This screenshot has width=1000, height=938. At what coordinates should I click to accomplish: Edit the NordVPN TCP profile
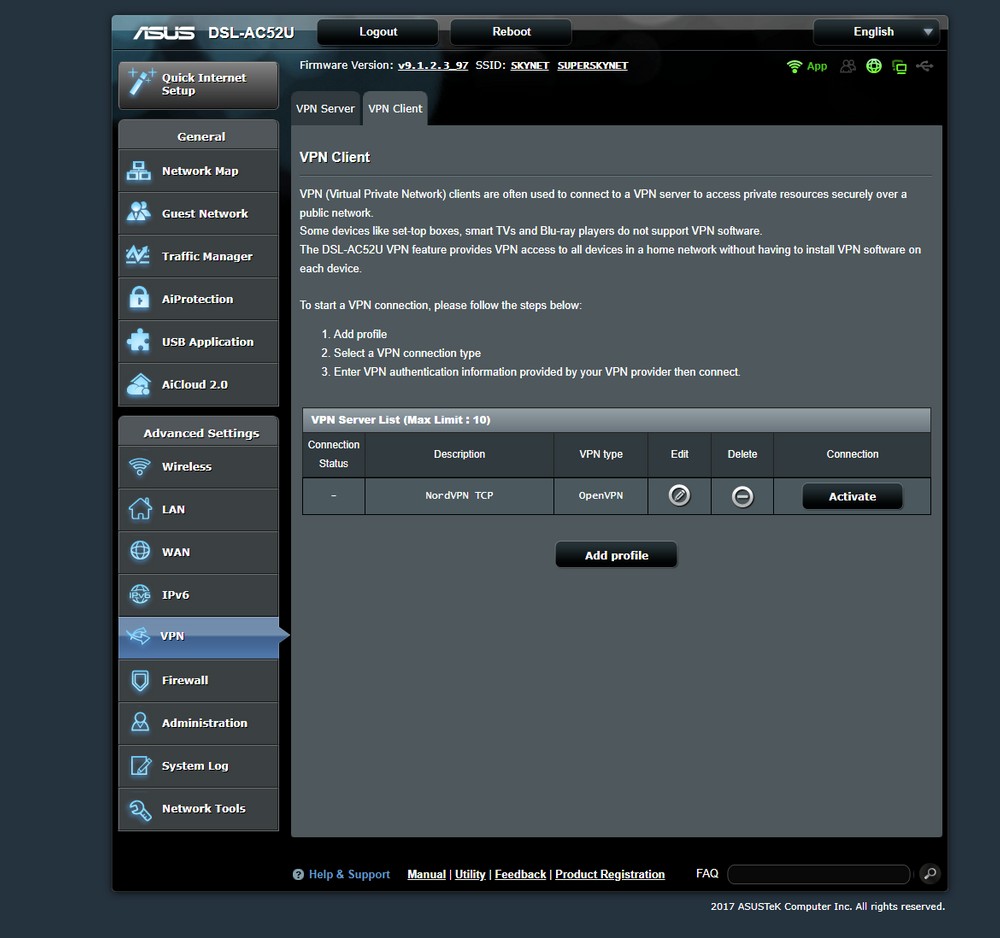point(679,495)
